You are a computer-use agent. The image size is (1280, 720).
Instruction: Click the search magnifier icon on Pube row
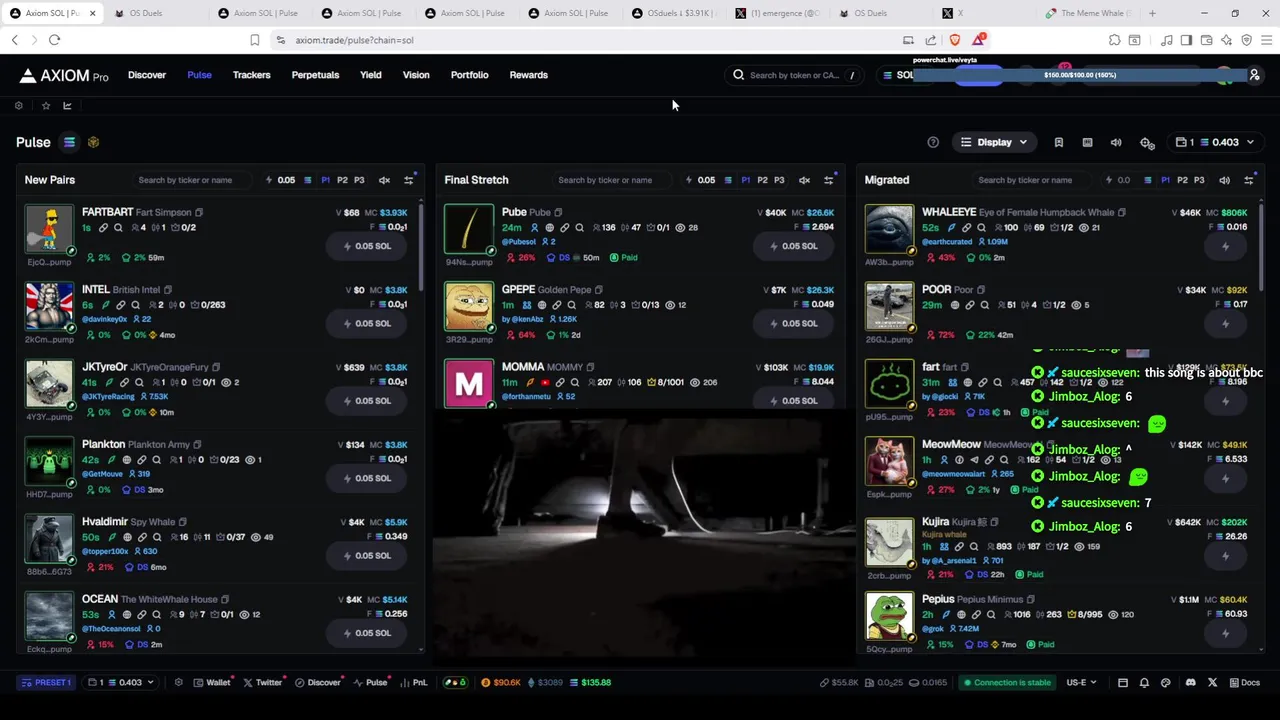579,227
